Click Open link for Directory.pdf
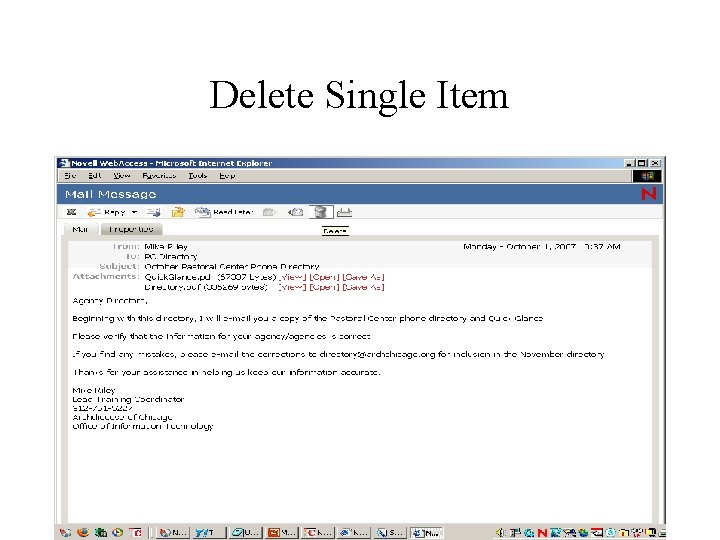The width and height of the screenshot is (720, 540). [x=324, y=287]
